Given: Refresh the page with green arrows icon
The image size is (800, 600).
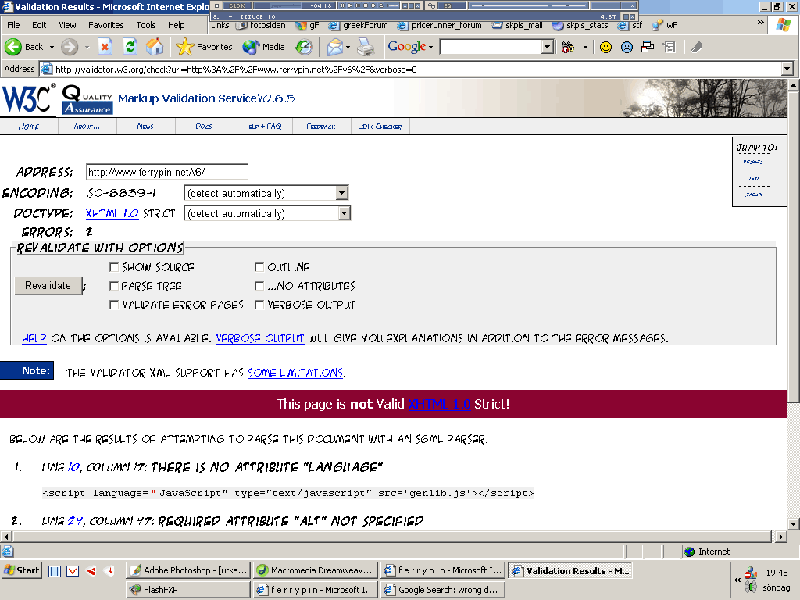Looking at the screenshot, I should coord(131,47).
